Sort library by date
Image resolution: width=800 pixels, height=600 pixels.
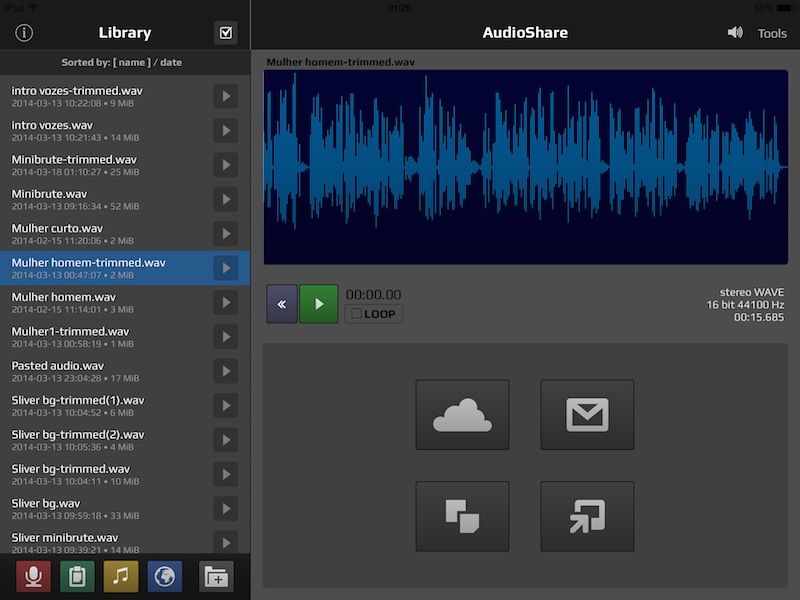point(171,62)
